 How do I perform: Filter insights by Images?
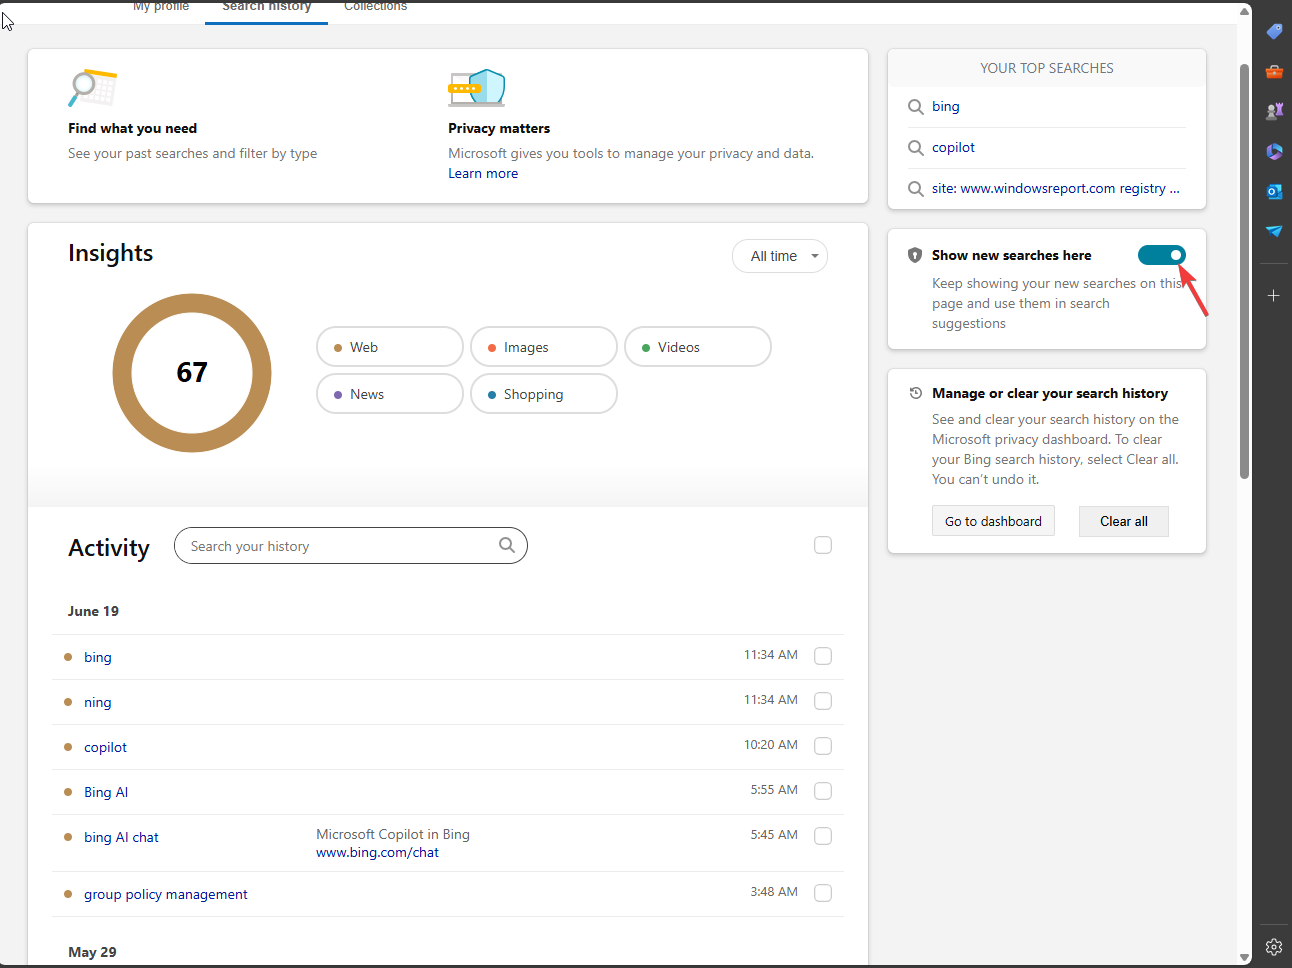click(x=544, y=347)
